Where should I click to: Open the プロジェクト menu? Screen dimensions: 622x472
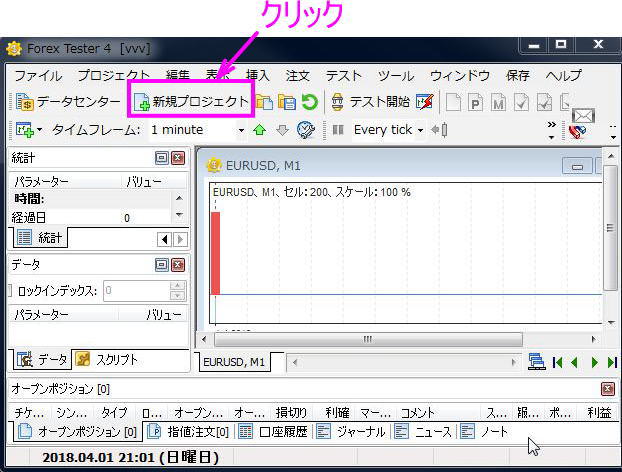113,75
